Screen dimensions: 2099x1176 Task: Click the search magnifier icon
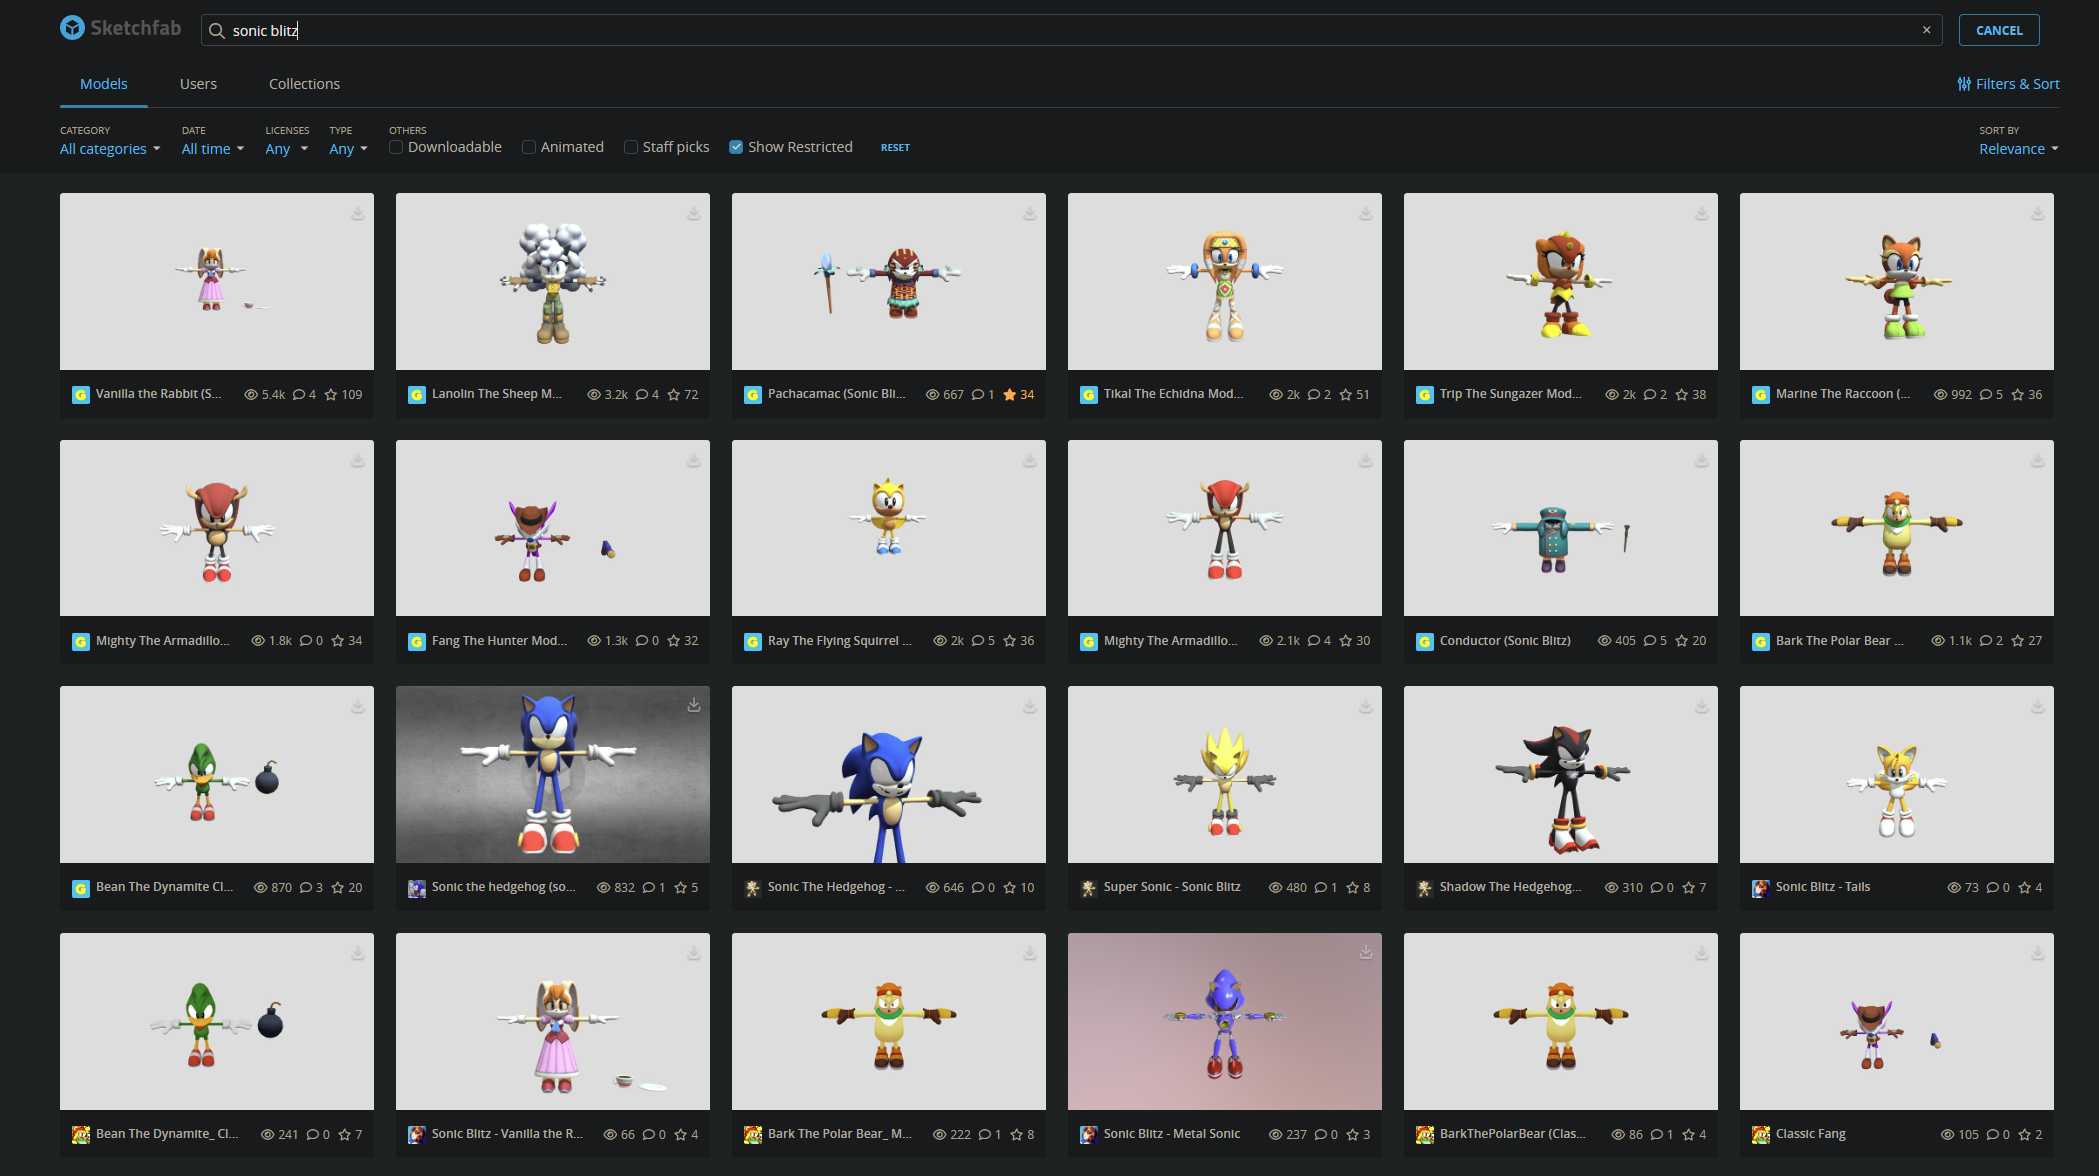click(216, 31)
